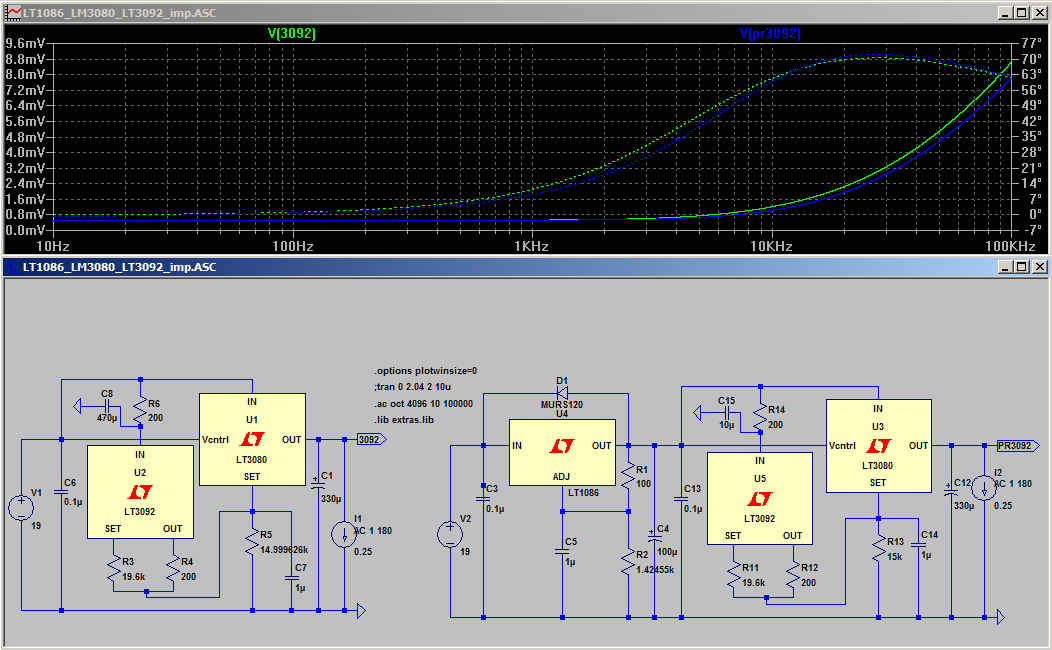The height and width of the screenshot is (650, 1052).
Task: Click the 77° phase axis label
Action: coord(1032,44)
